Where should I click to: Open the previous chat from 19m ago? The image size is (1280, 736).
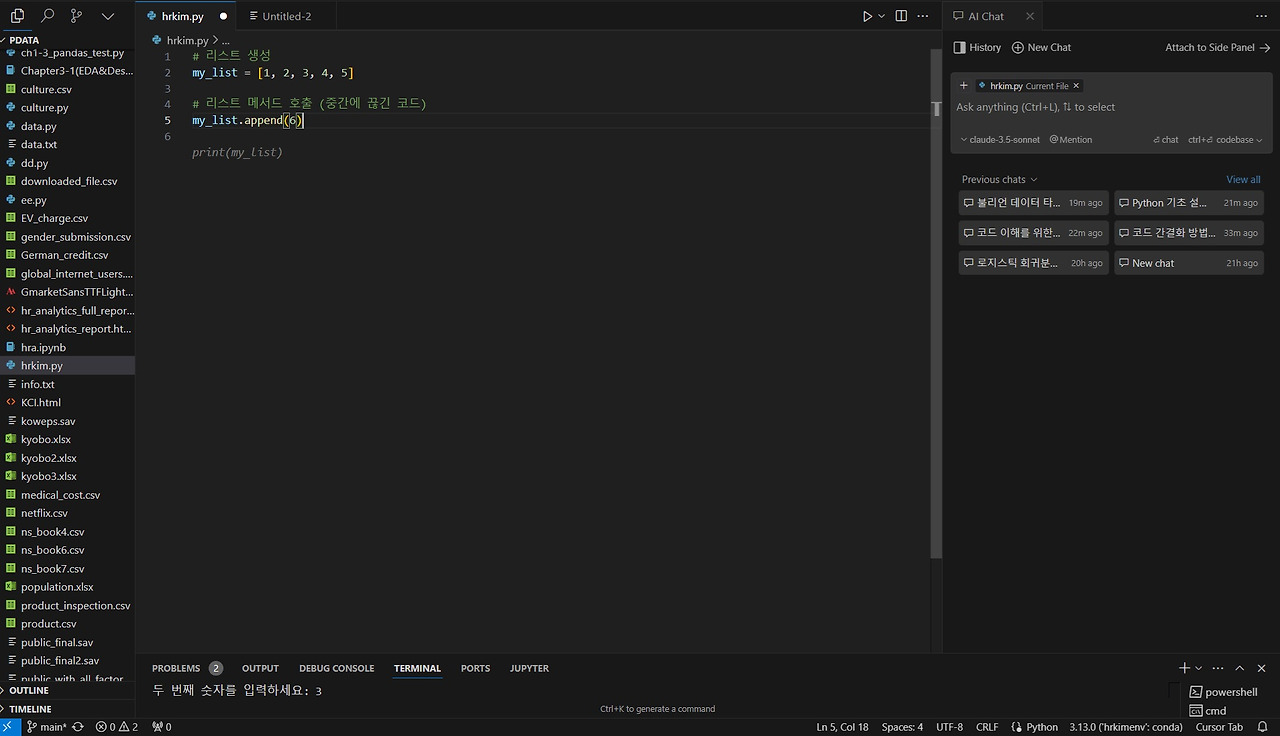coord(1033,203)
